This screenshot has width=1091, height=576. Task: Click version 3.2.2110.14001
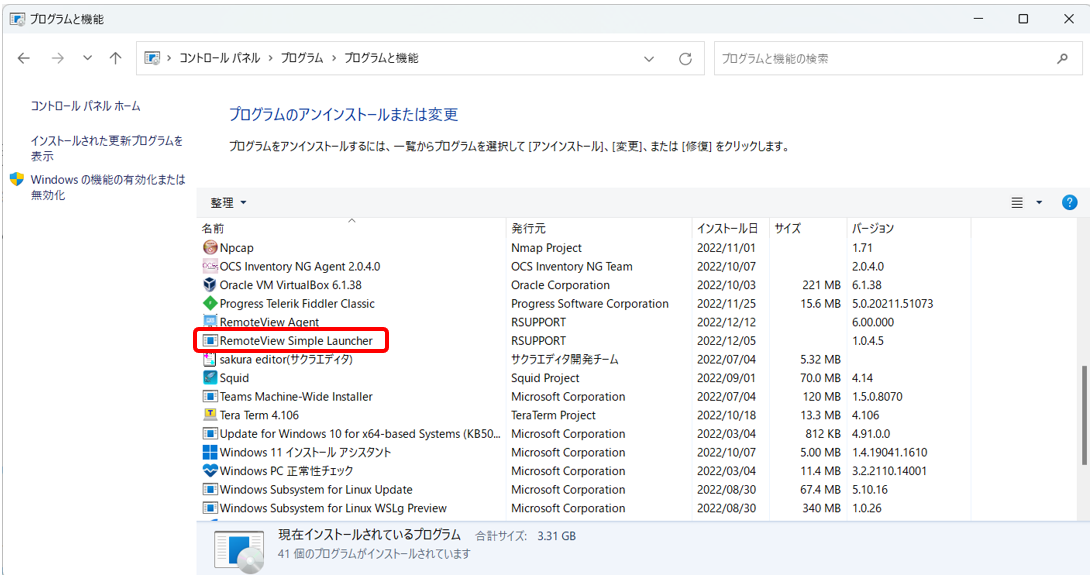tap(889, 471)
